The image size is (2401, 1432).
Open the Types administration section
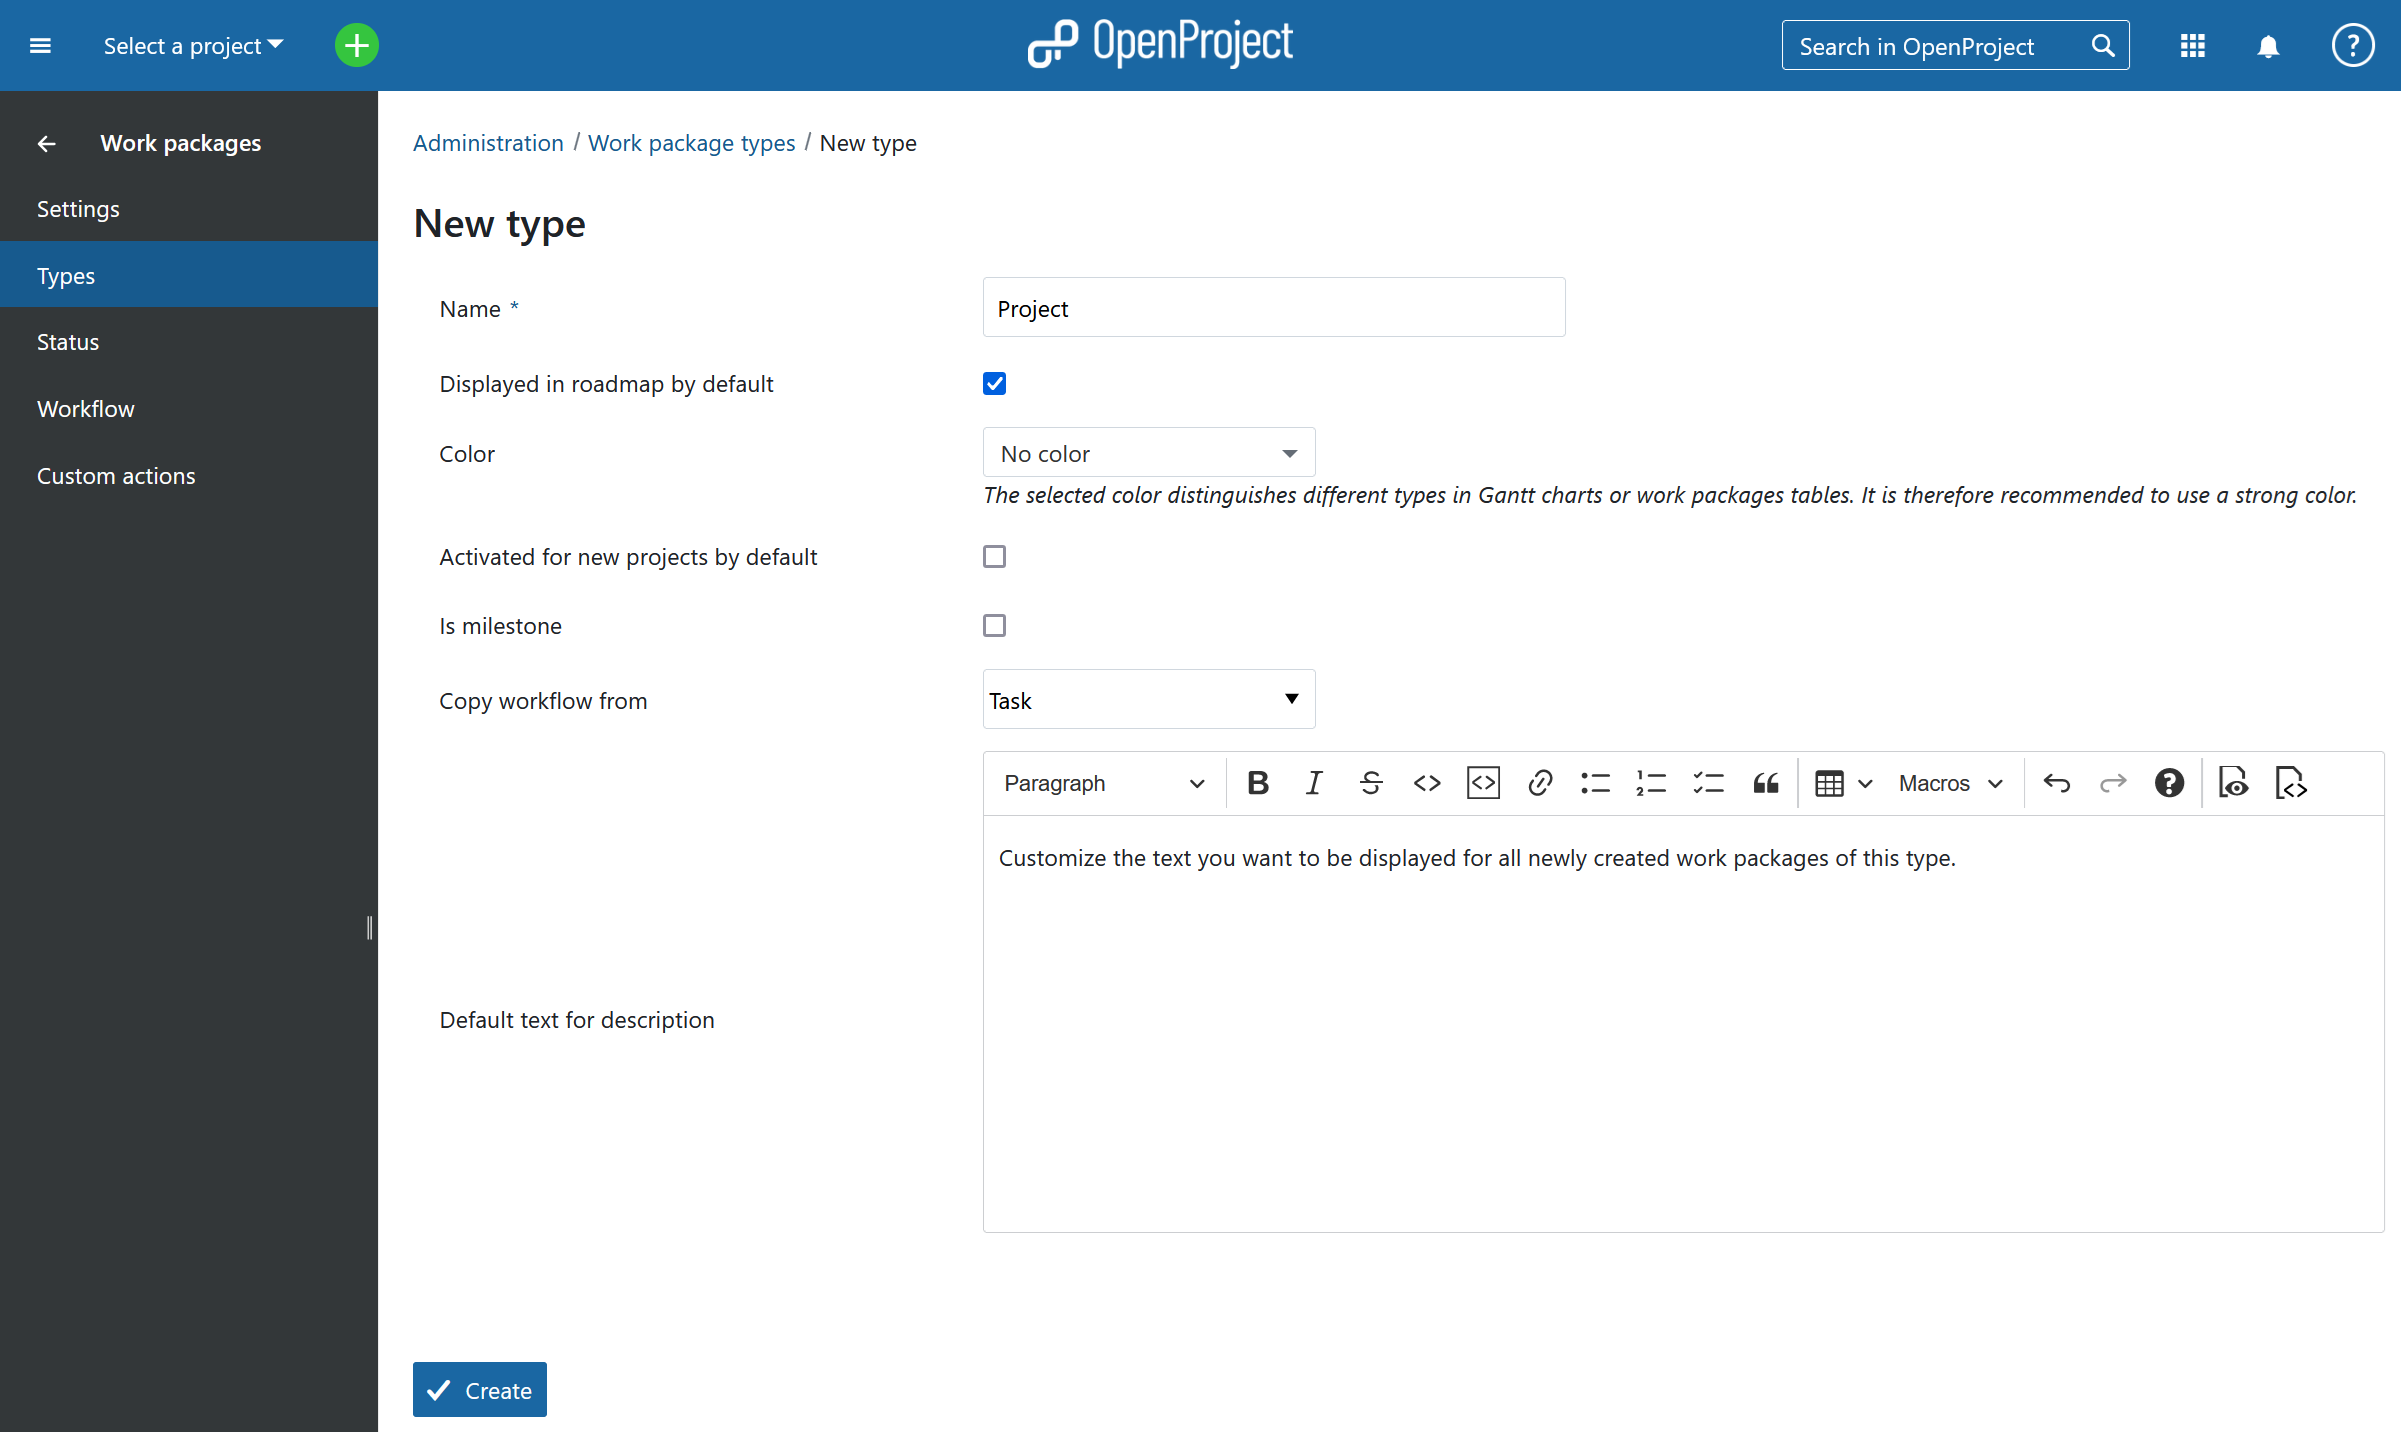tap(189, 274)
